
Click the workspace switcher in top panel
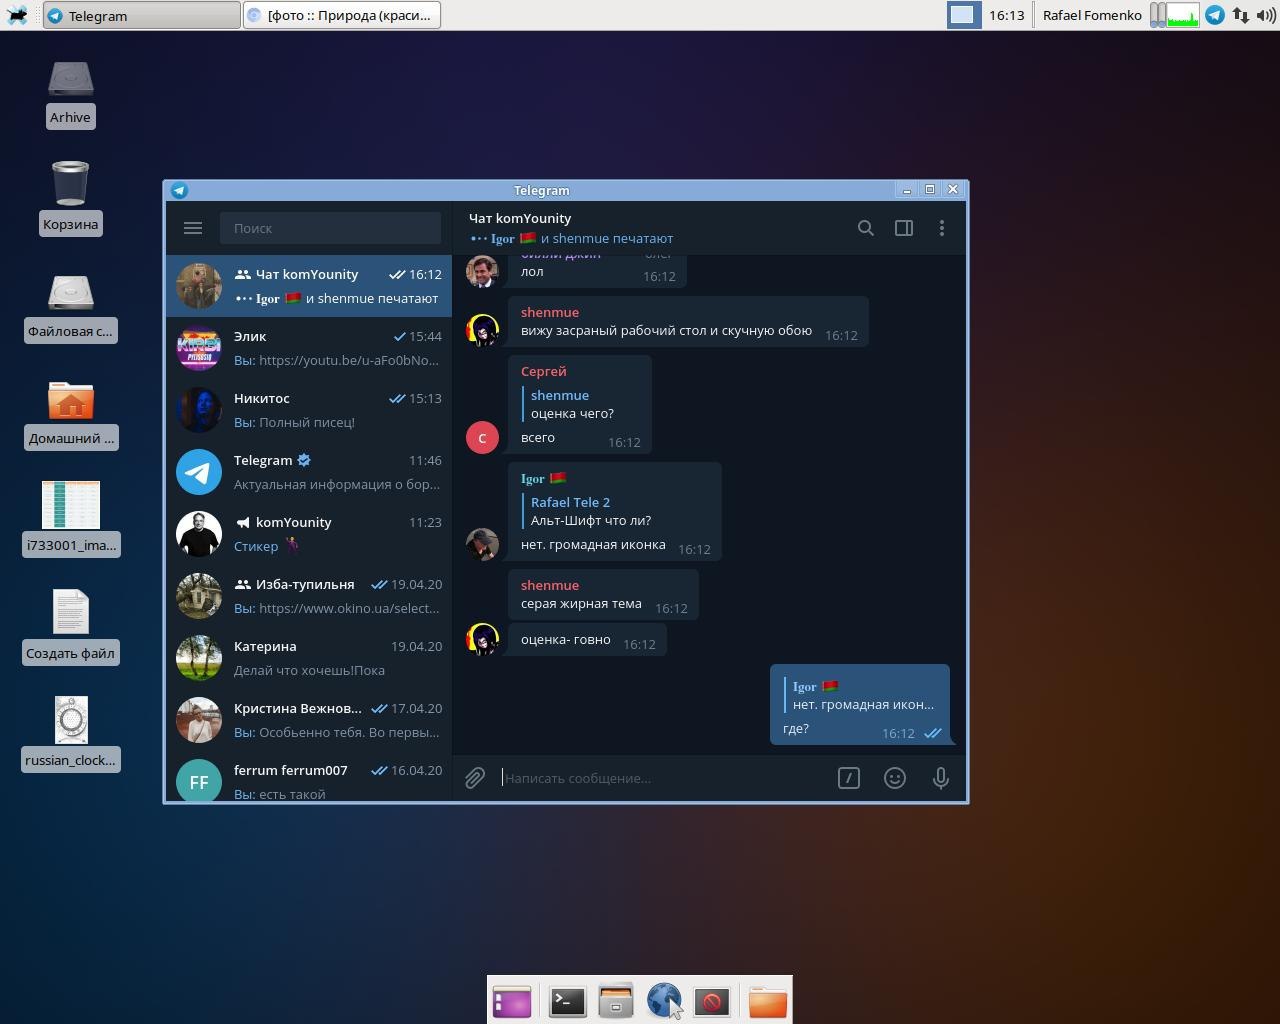click(x=964, y=15)
